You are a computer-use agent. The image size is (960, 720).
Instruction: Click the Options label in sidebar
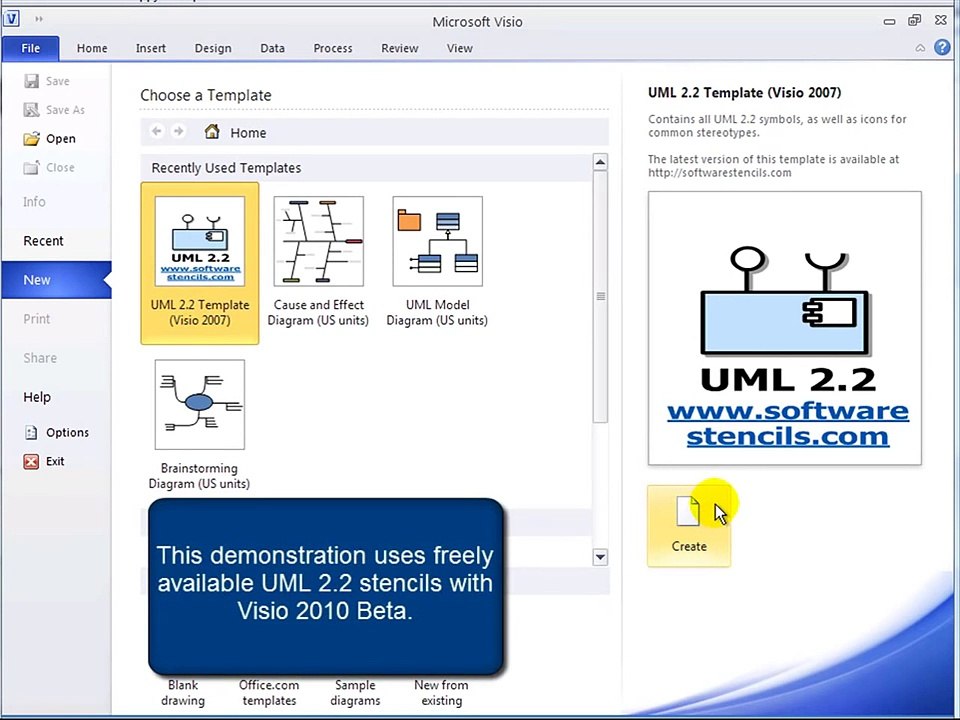coord(67,432)
